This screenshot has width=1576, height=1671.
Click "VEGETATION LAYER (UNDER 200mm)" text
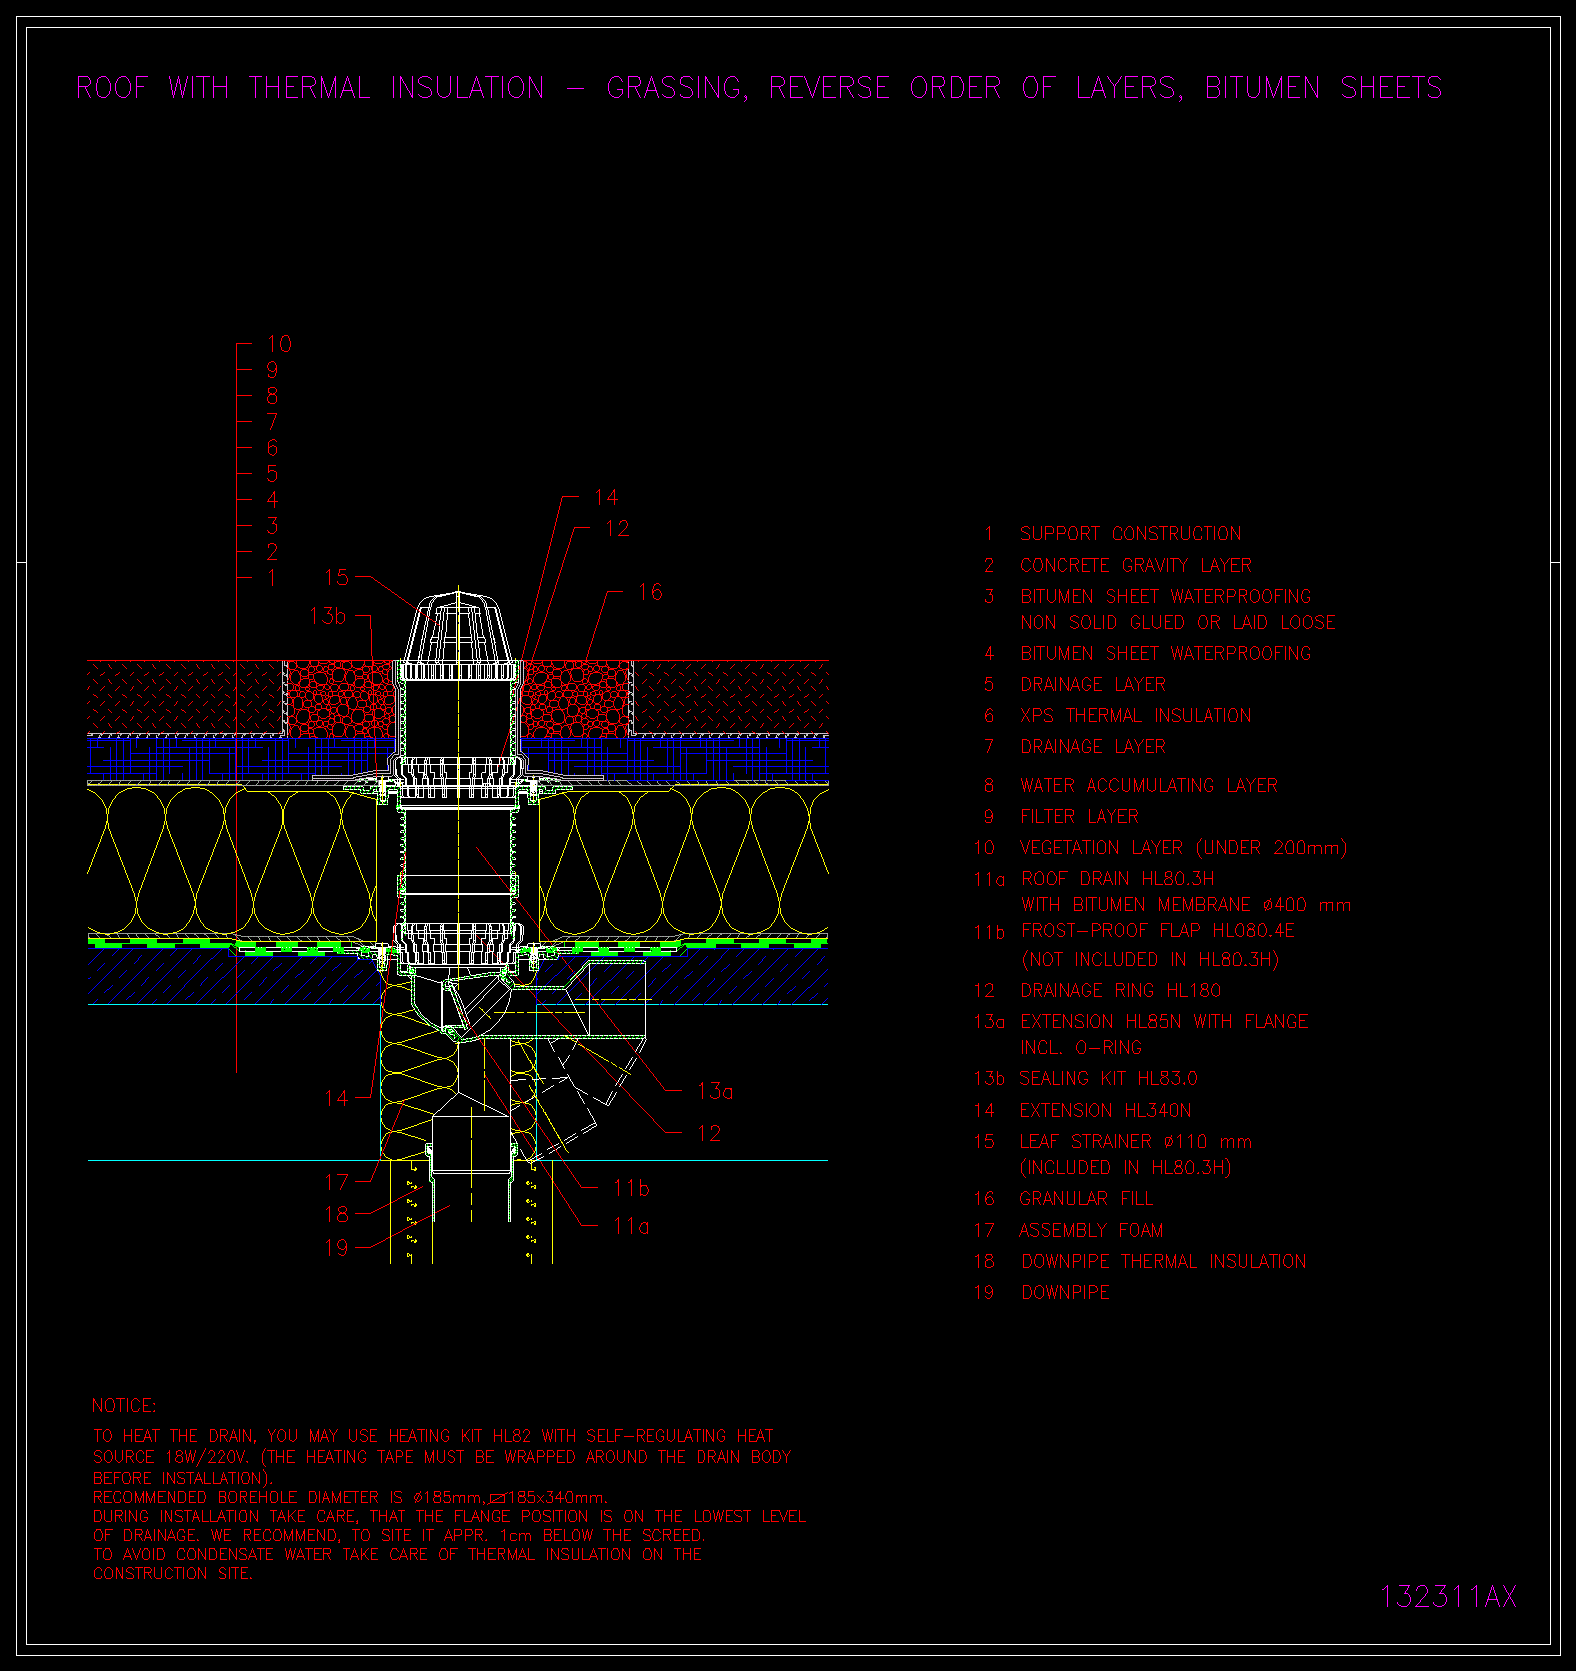coord(1183,847)
